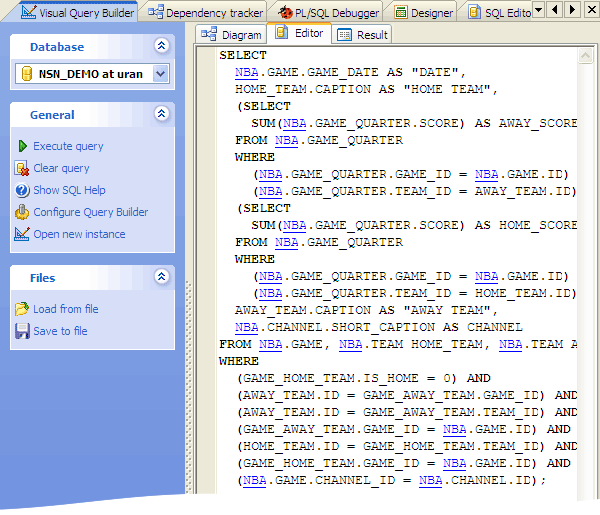Screen dimensions: 600x515
Task: Click the PL/SQL Debugger bug icon
Action: (x=286, y=13)
